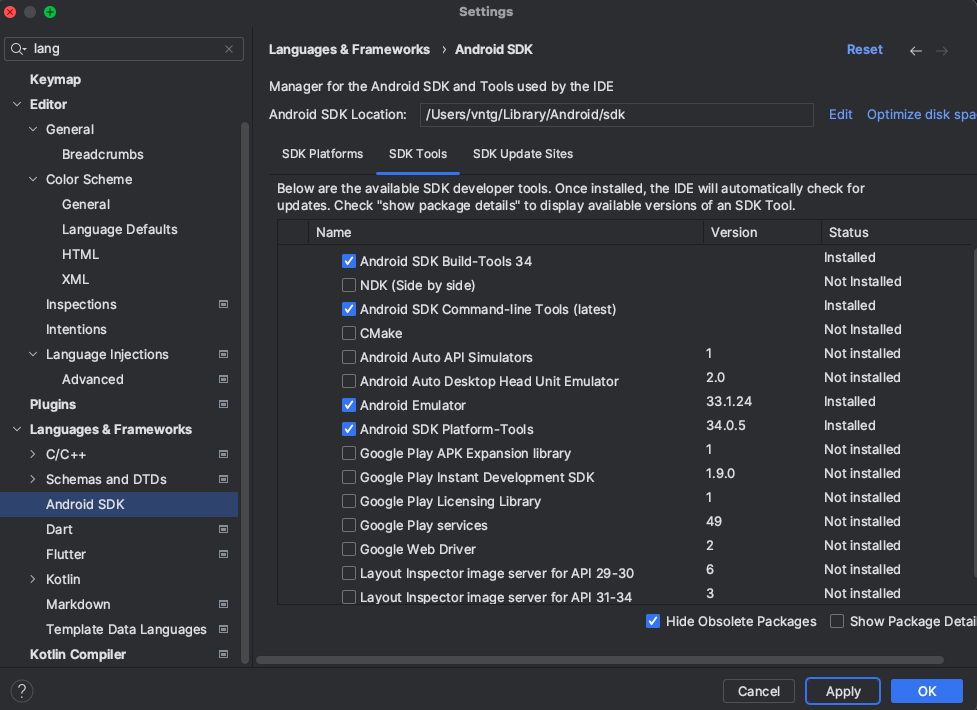The height and width of the screenshot is (710, 977).
Task: Click project-level icon next to Plugins
Action: pos(223,404)
